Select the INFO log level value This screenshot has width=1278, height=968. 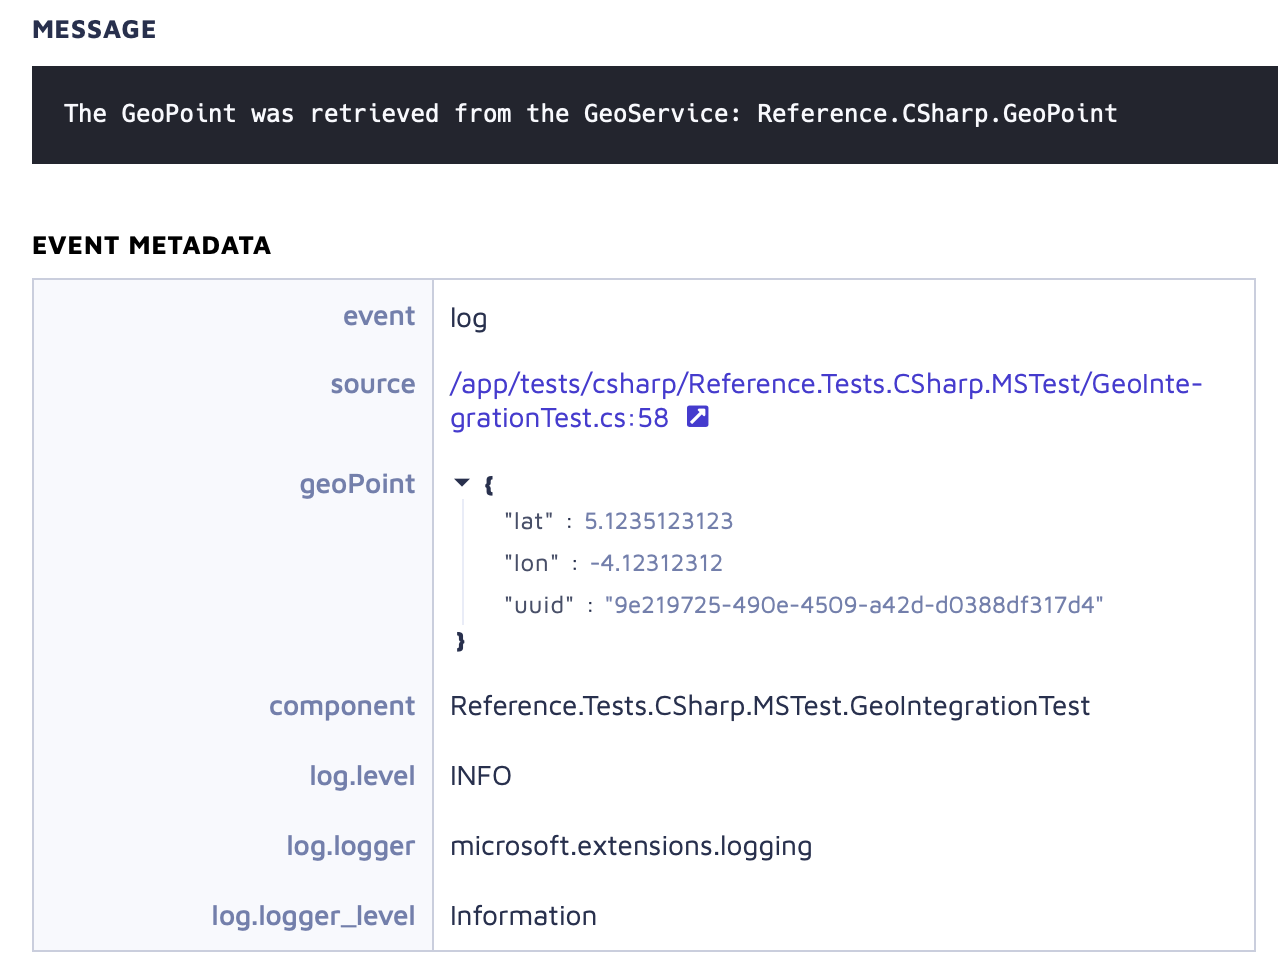pyautogui.click(x=480, y=775)
